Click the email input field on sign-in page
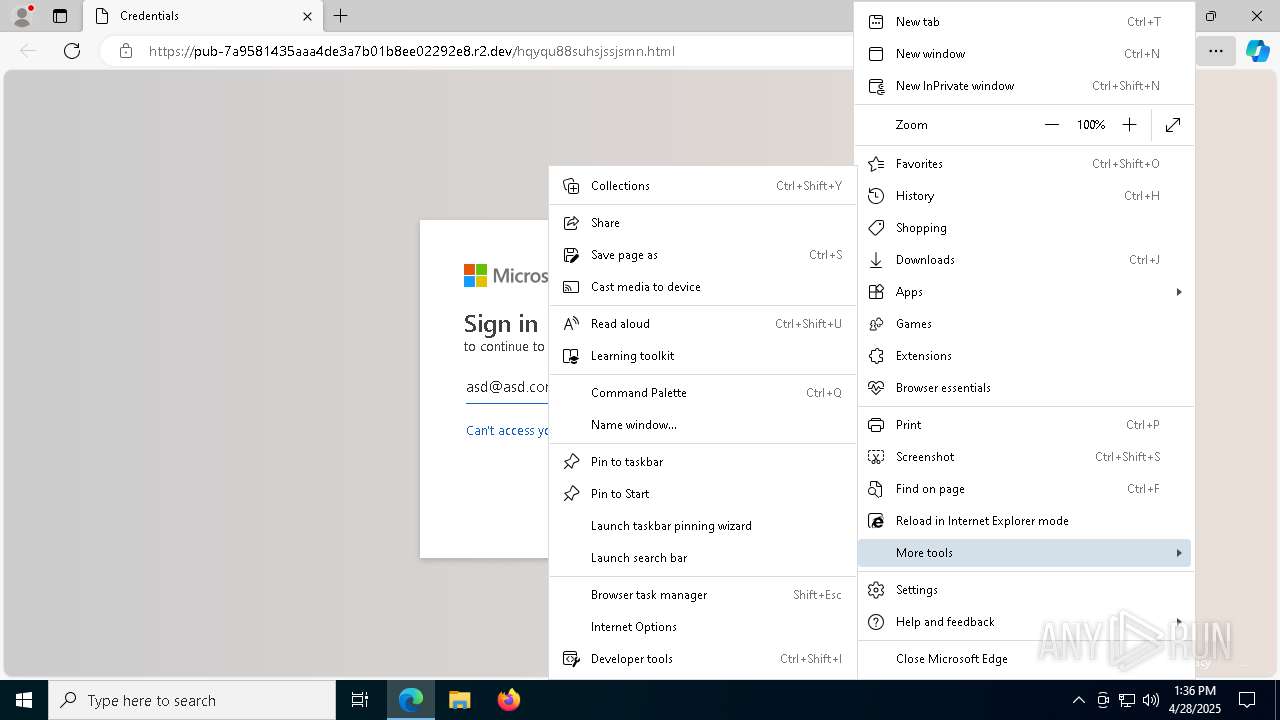The height and width of the screenshot is (720, 1280). click(x=507, y=387)
